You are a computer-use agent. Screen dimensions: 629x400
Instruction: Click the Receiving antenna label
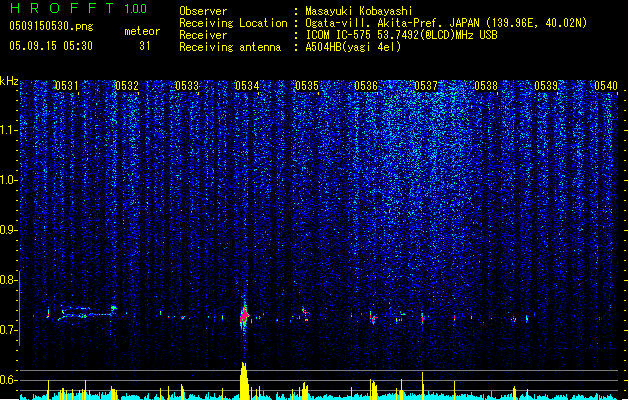[x=230, y=47]
